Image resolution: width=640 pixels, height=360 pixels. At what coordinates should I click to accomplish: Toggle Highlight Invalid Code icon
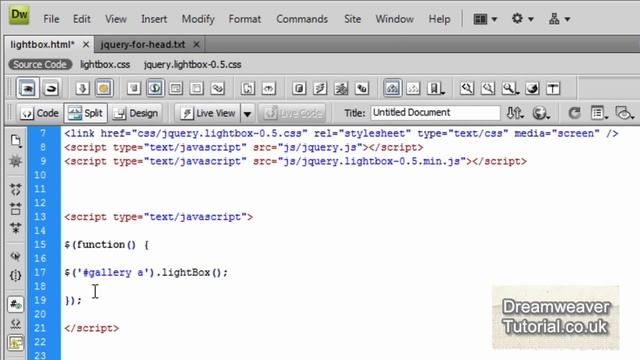tap(16, 324)
